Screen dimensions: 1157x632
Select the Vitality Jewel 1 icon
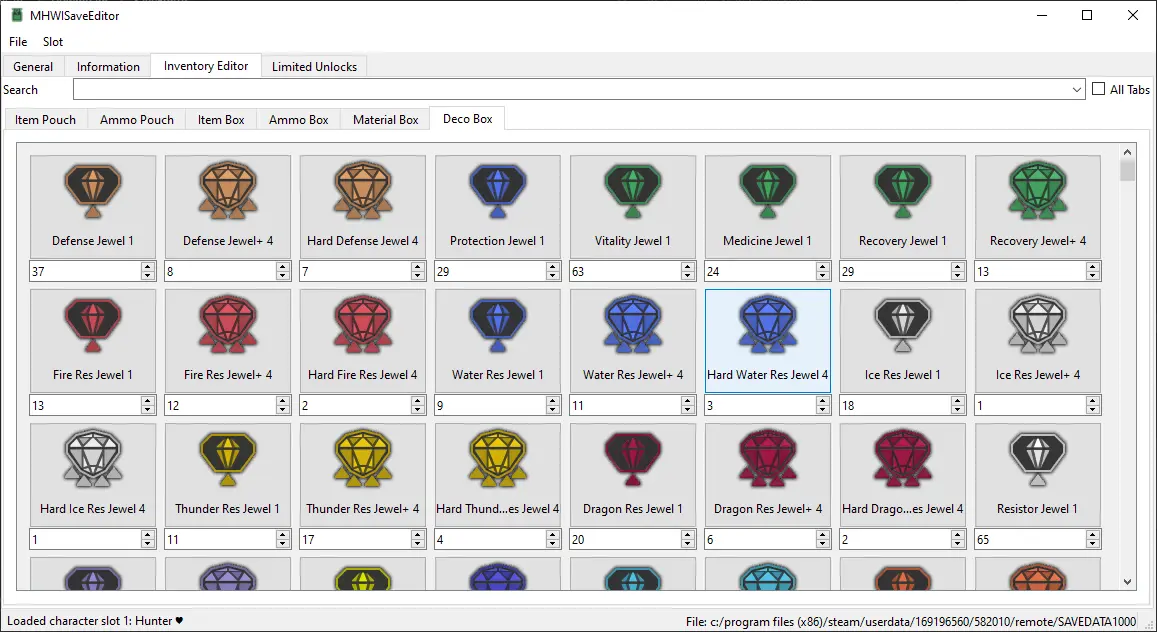coord(633,190)
